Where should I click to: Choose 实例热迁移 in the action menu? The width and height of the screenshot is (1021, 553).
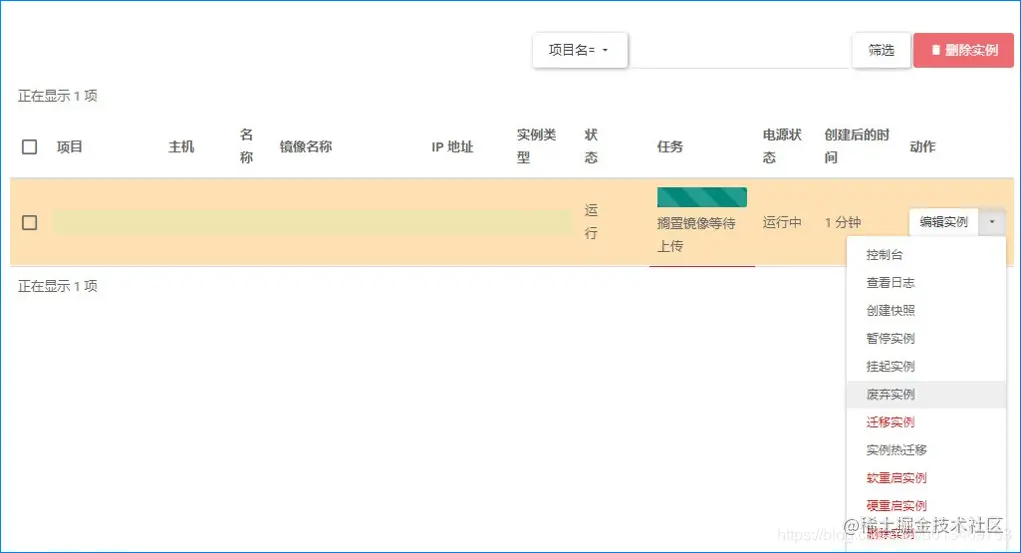click(926, 450)
